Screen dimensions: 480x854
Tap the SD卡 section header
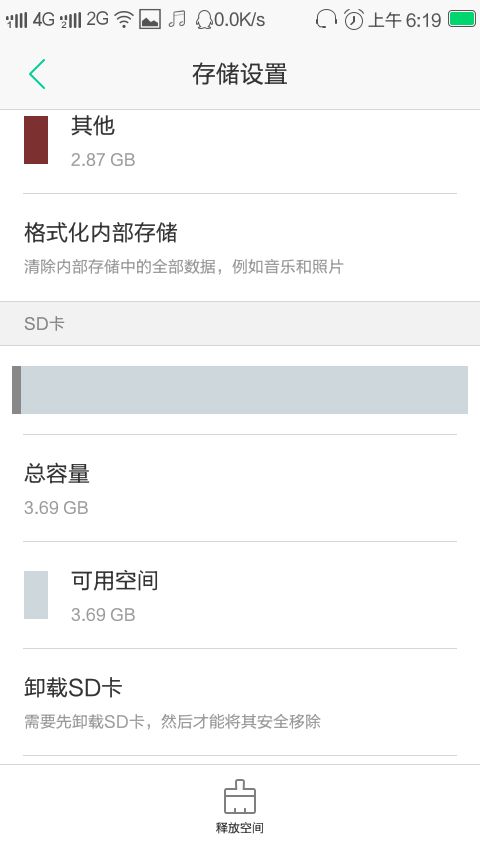tap(240, 324)
